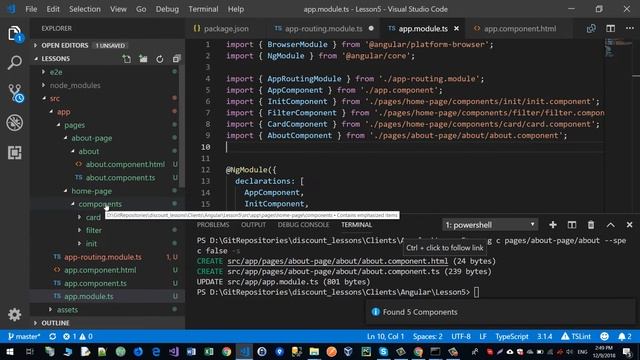Open errors and warnings count in status bar
Viewport: 640px width, 360px height.
coord(78,337)
